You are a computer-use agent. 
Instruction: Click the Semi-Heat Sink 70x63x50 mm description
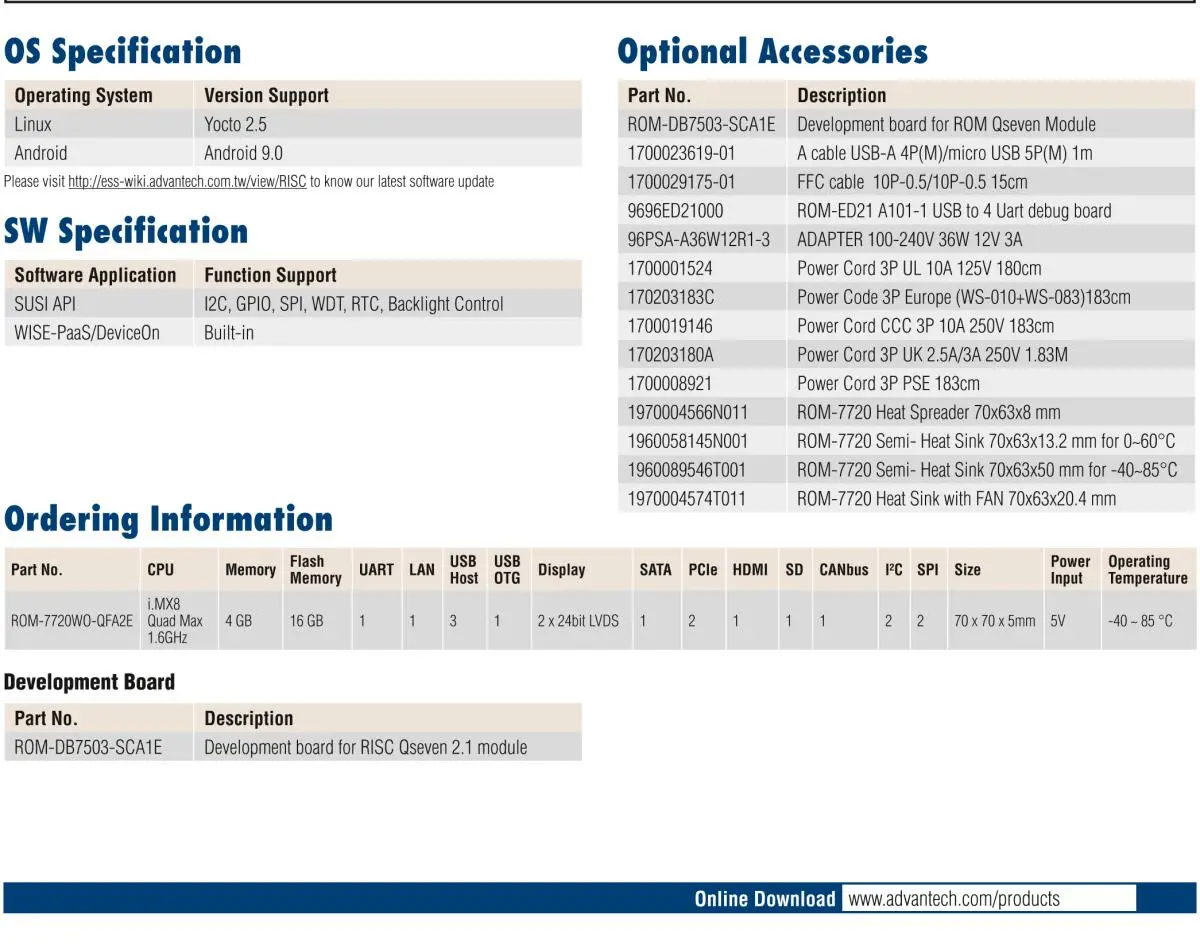tap(987, 470)
